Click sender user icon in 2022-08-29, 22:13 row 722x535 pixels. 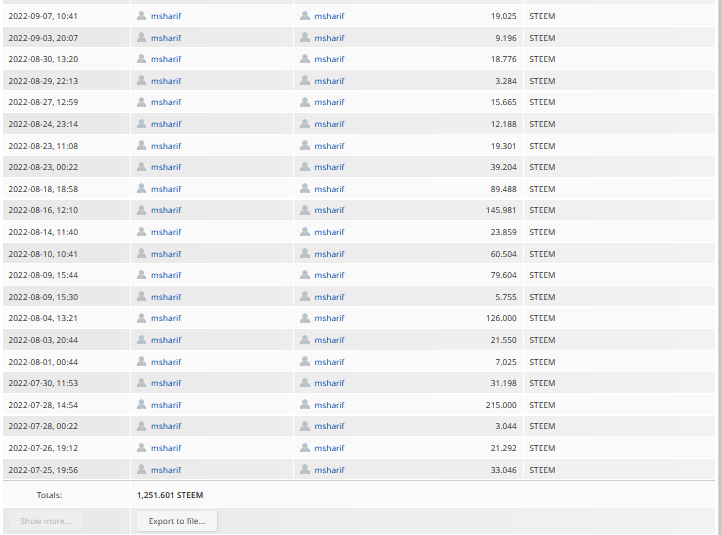pyautogui.click(x=141, y=81)
